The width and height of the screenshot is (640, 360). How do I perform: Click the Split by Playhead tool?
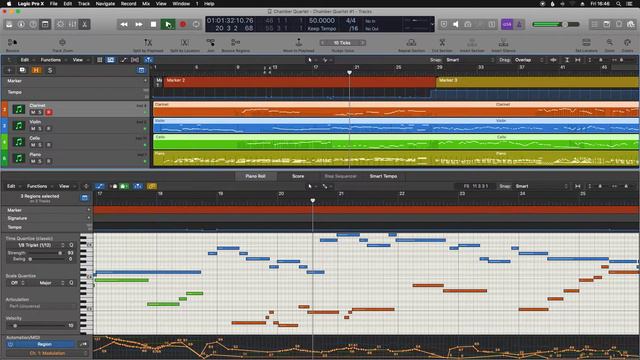(x=148, y=44)
